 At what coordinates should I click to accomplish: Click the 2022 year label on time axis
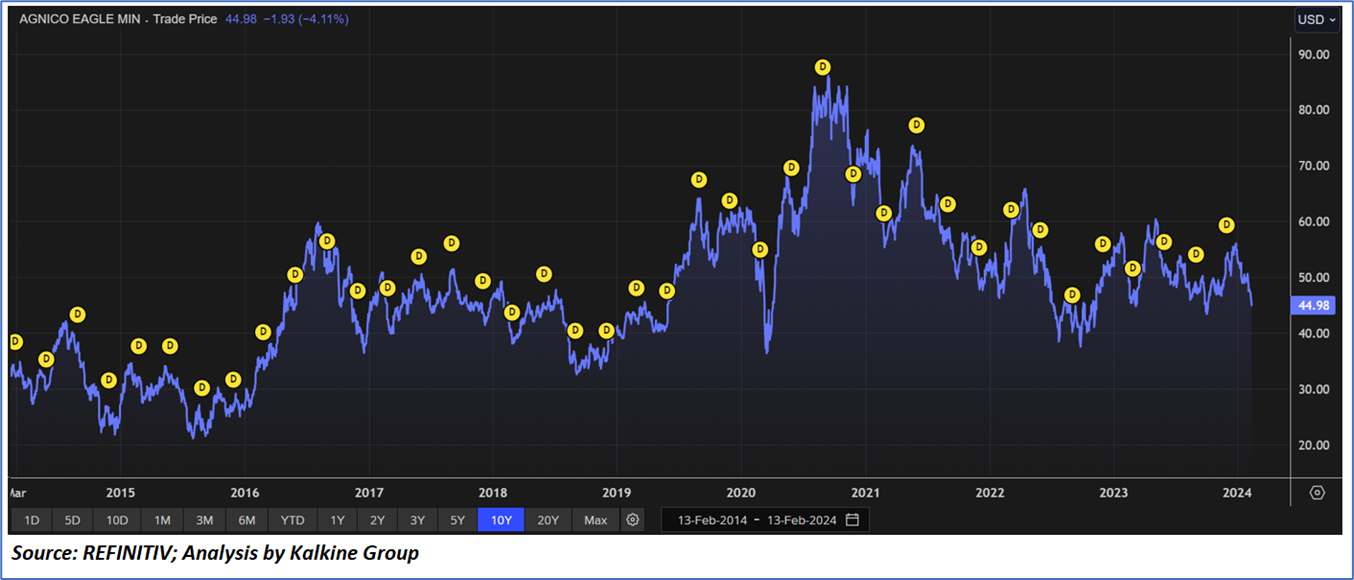[990, 493]
